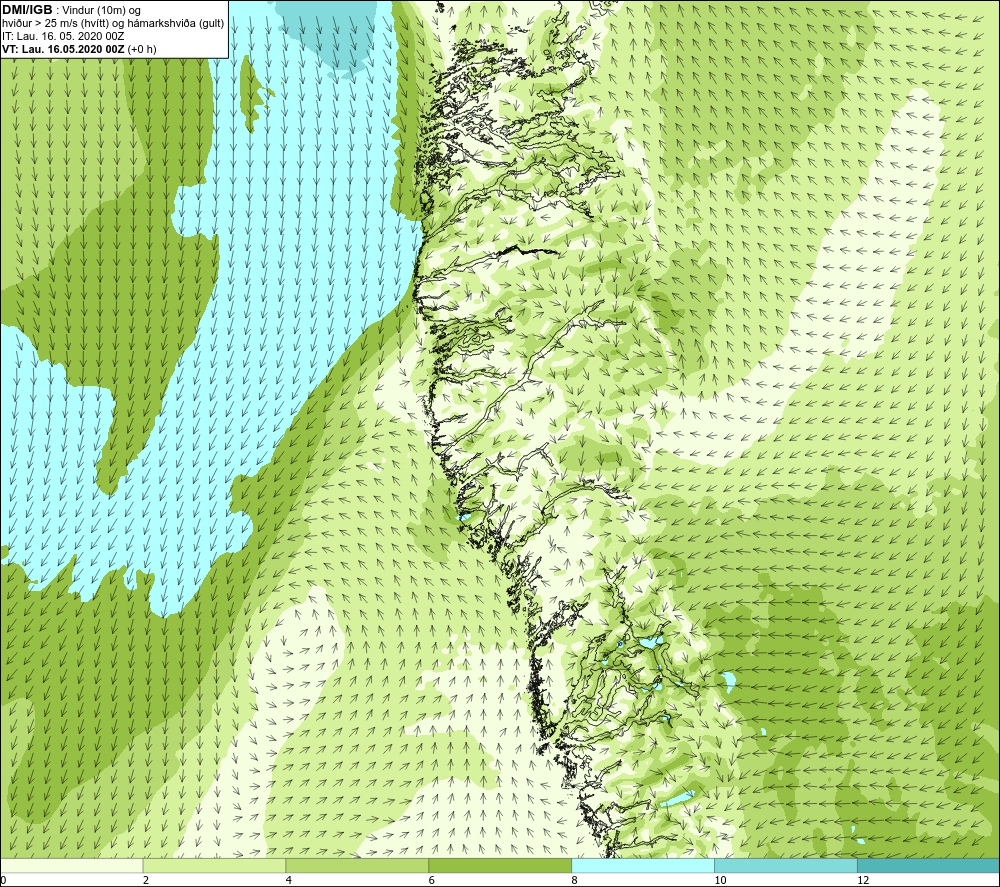Click the 8–10 m/s light cyan legend swatch
The width and height of the screenshot is (1000, 887).
[643, 865]
